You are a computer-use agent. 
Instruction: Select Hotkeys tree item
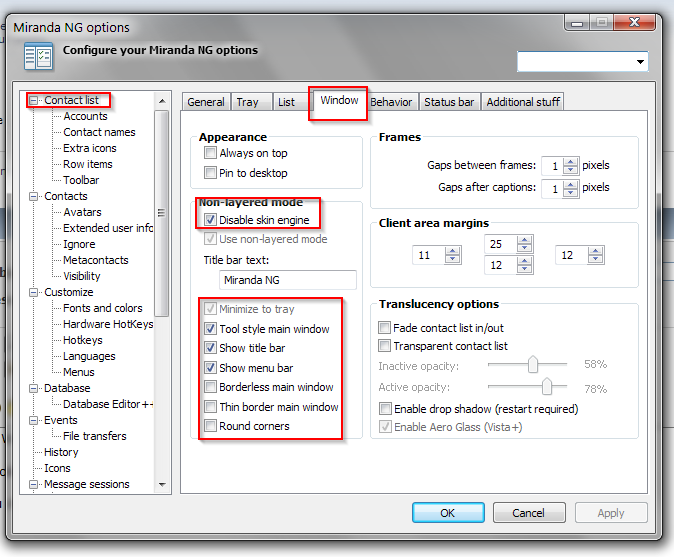[83, 340]
